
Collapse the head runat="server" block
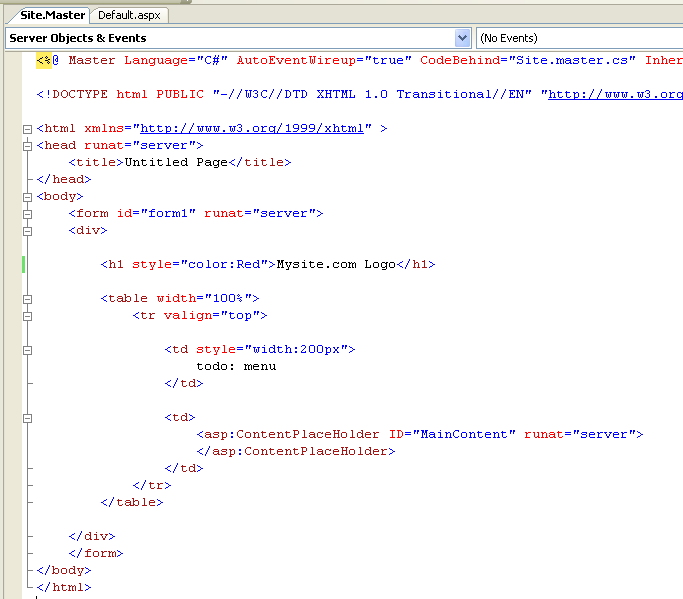point(28,146)
